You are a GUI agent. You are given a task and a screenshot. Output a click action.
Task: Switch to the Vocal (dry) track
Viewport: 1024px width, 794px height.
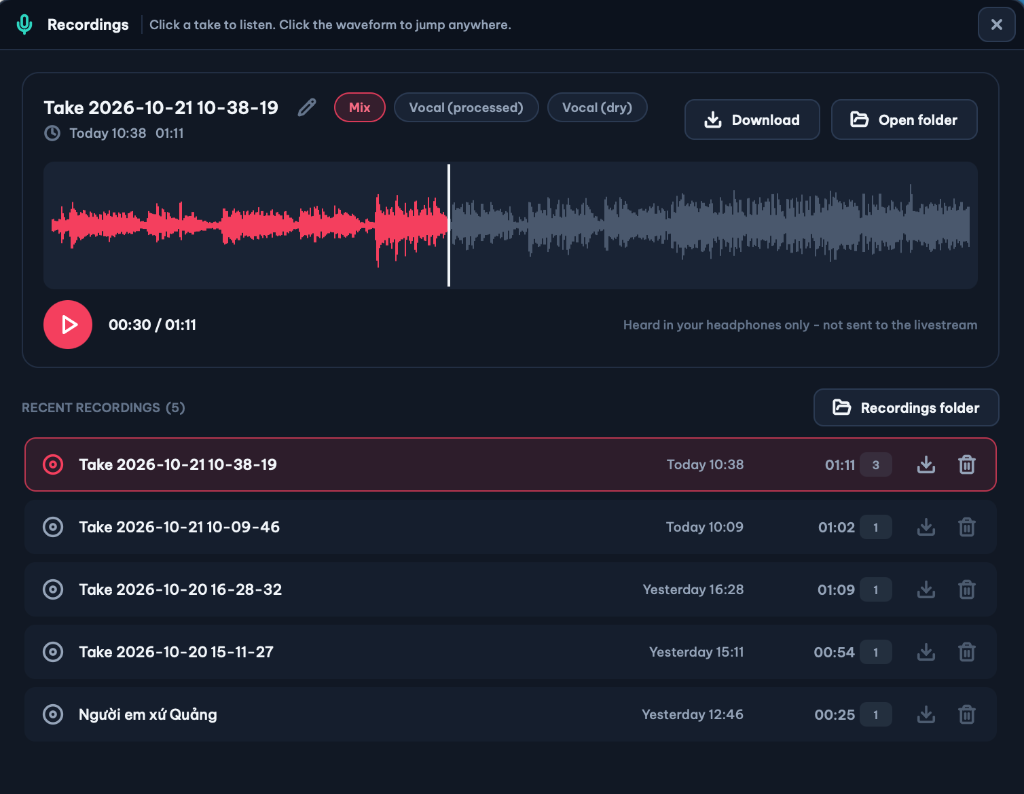coord(597,107)
